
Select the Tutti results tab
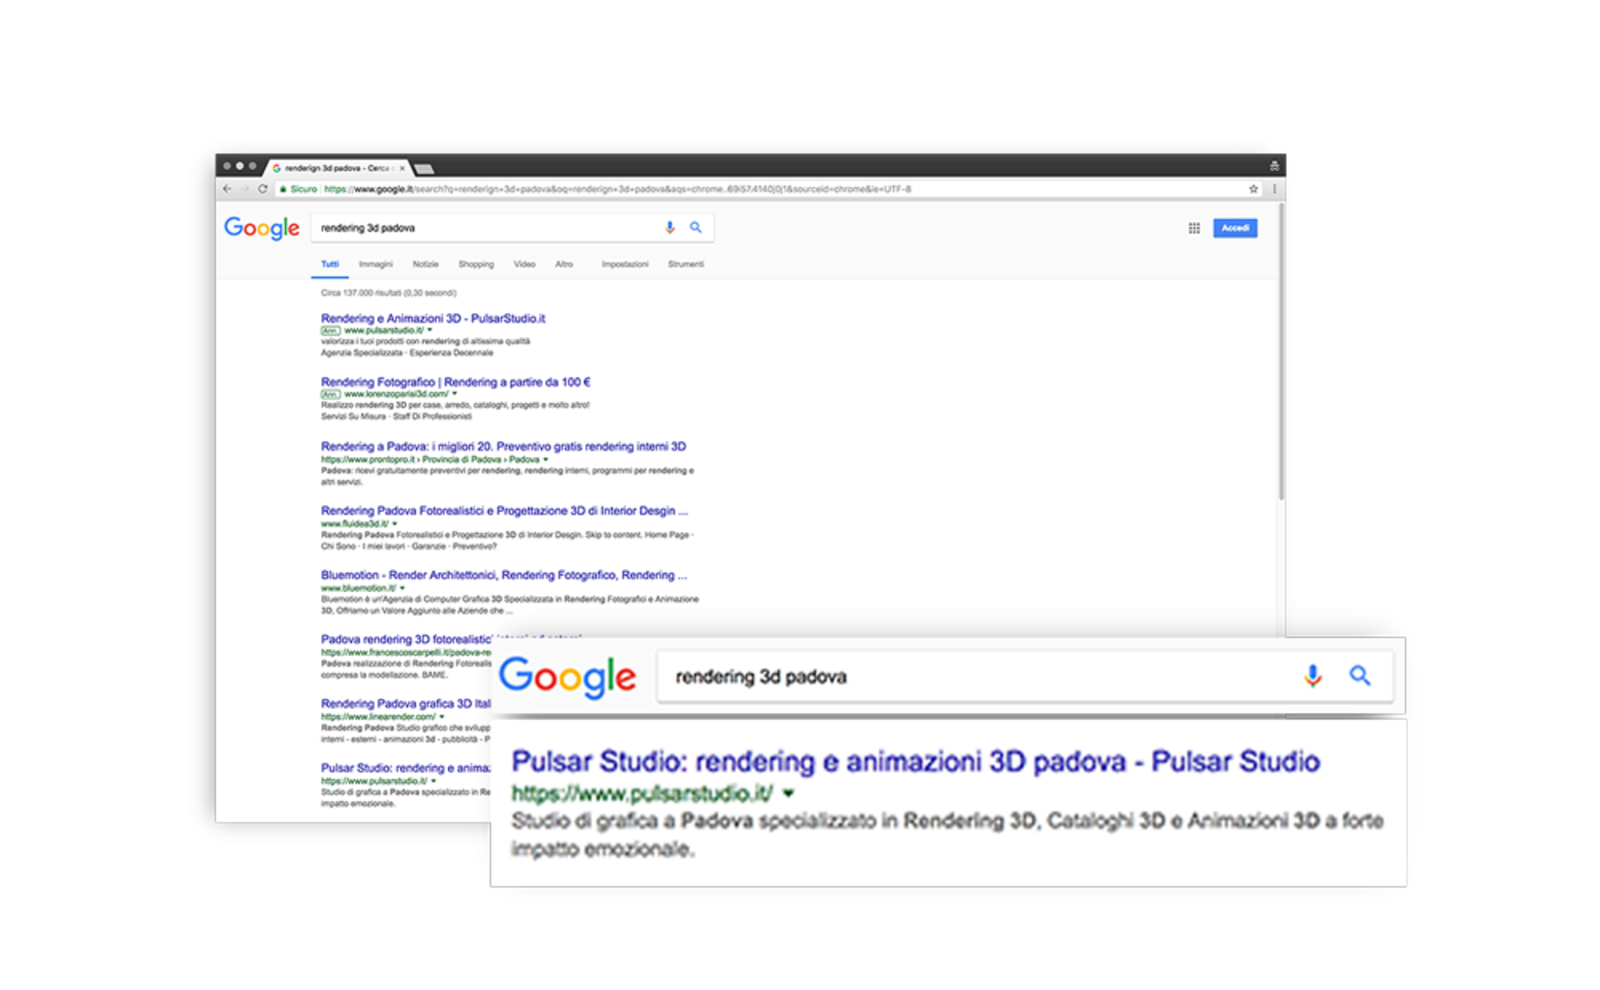point(330,264)
